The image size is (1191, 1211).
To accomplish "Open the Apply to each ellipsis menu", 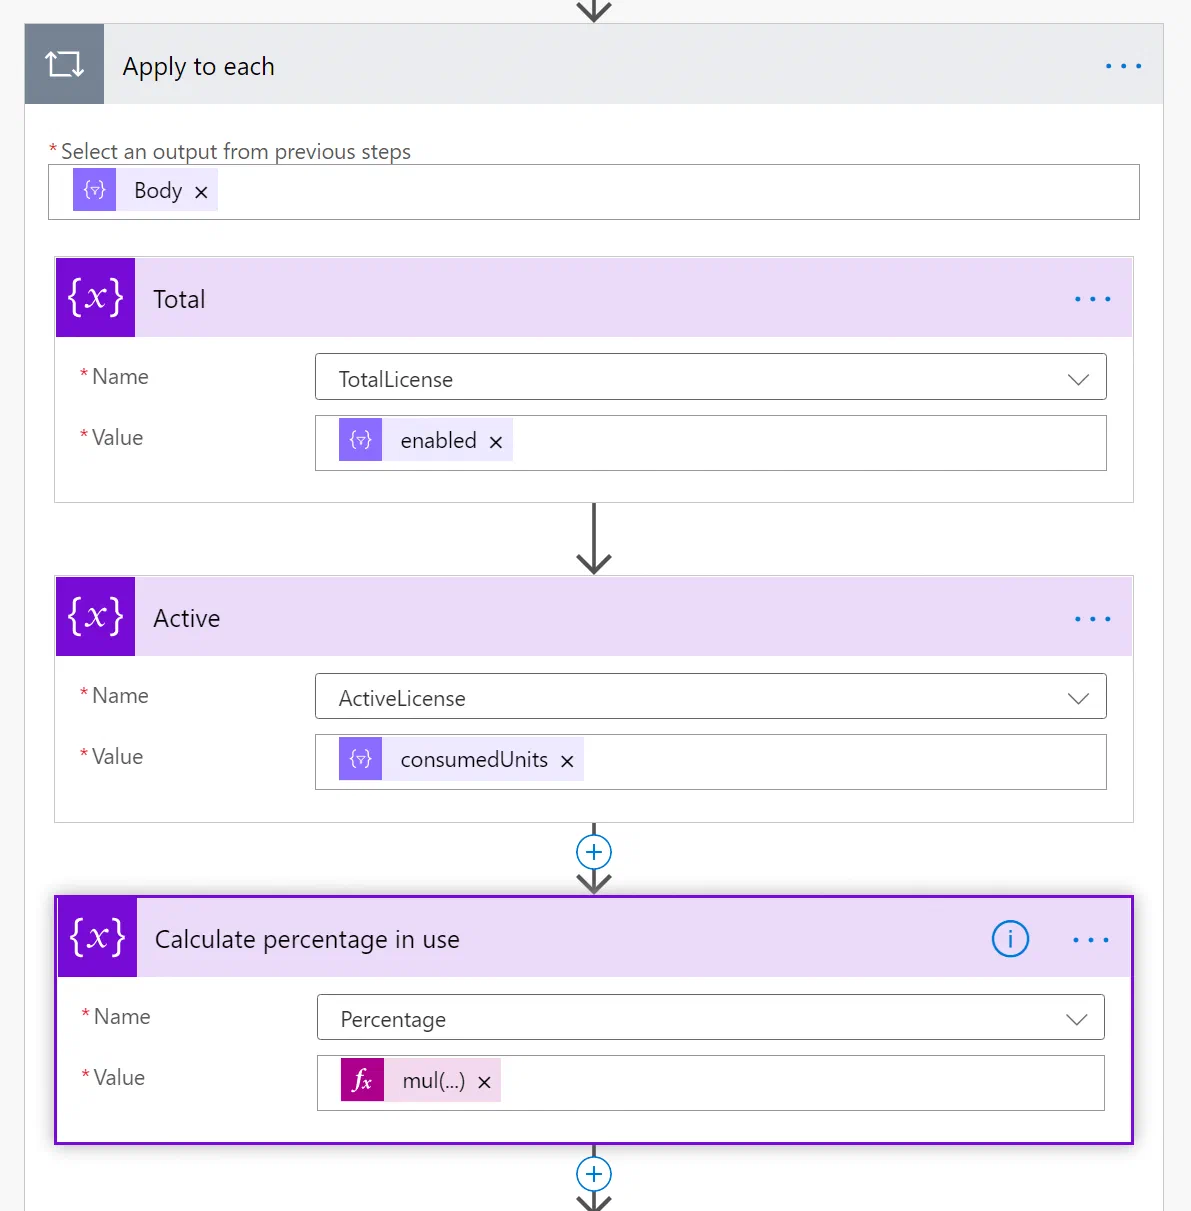I will point(1123,66).
